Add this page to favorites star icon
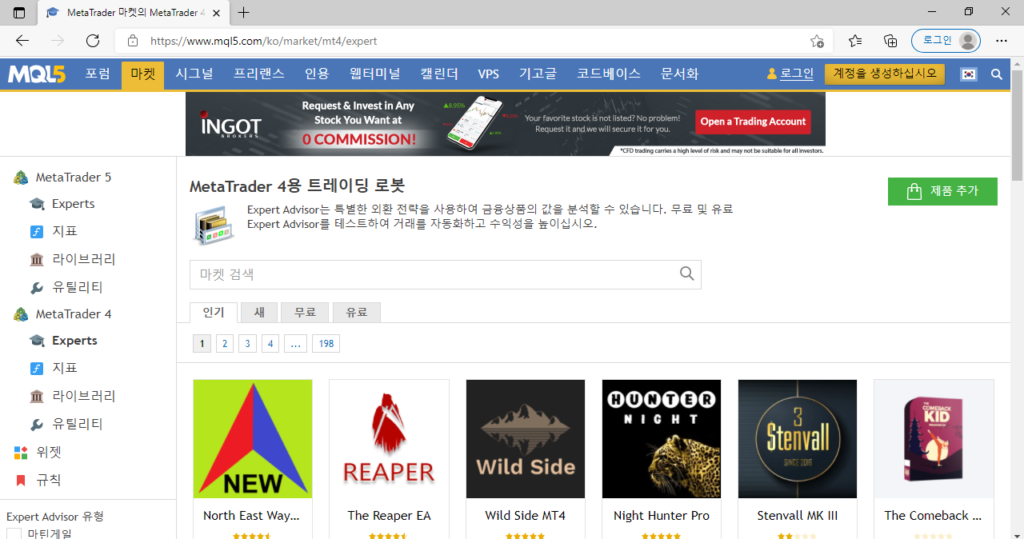The width and height of the screenshot is (1024, 539). pos(817,41)
